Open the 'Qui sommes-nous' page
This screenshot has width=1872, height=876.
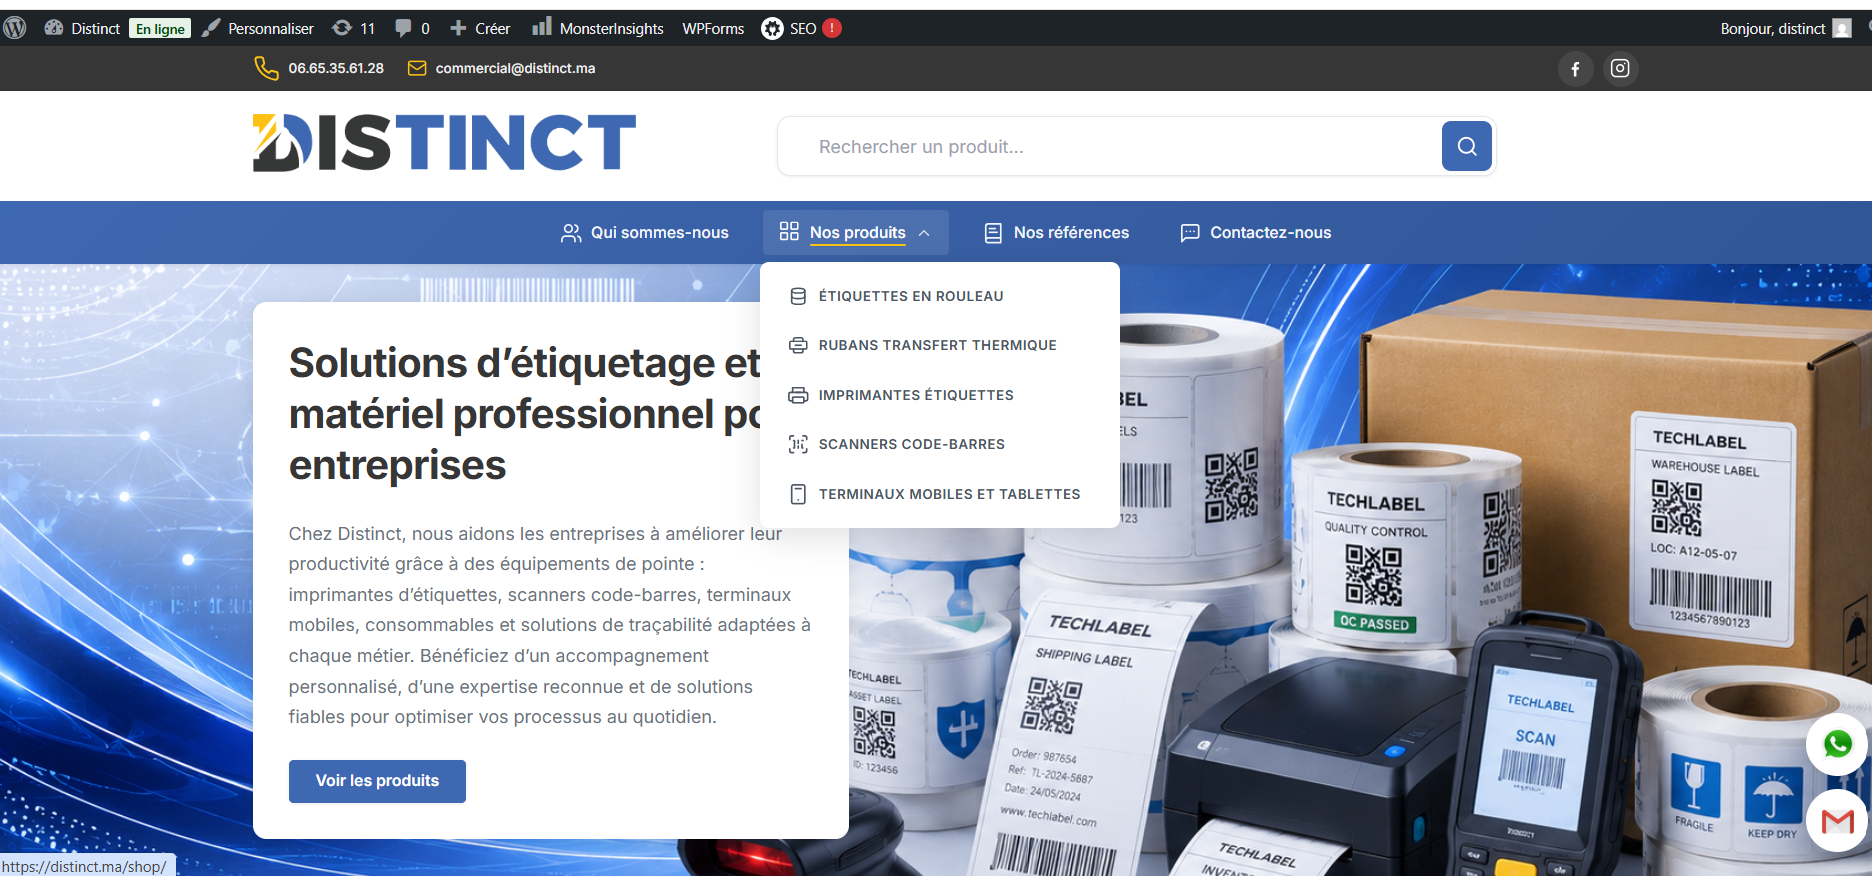coord(659,232)
